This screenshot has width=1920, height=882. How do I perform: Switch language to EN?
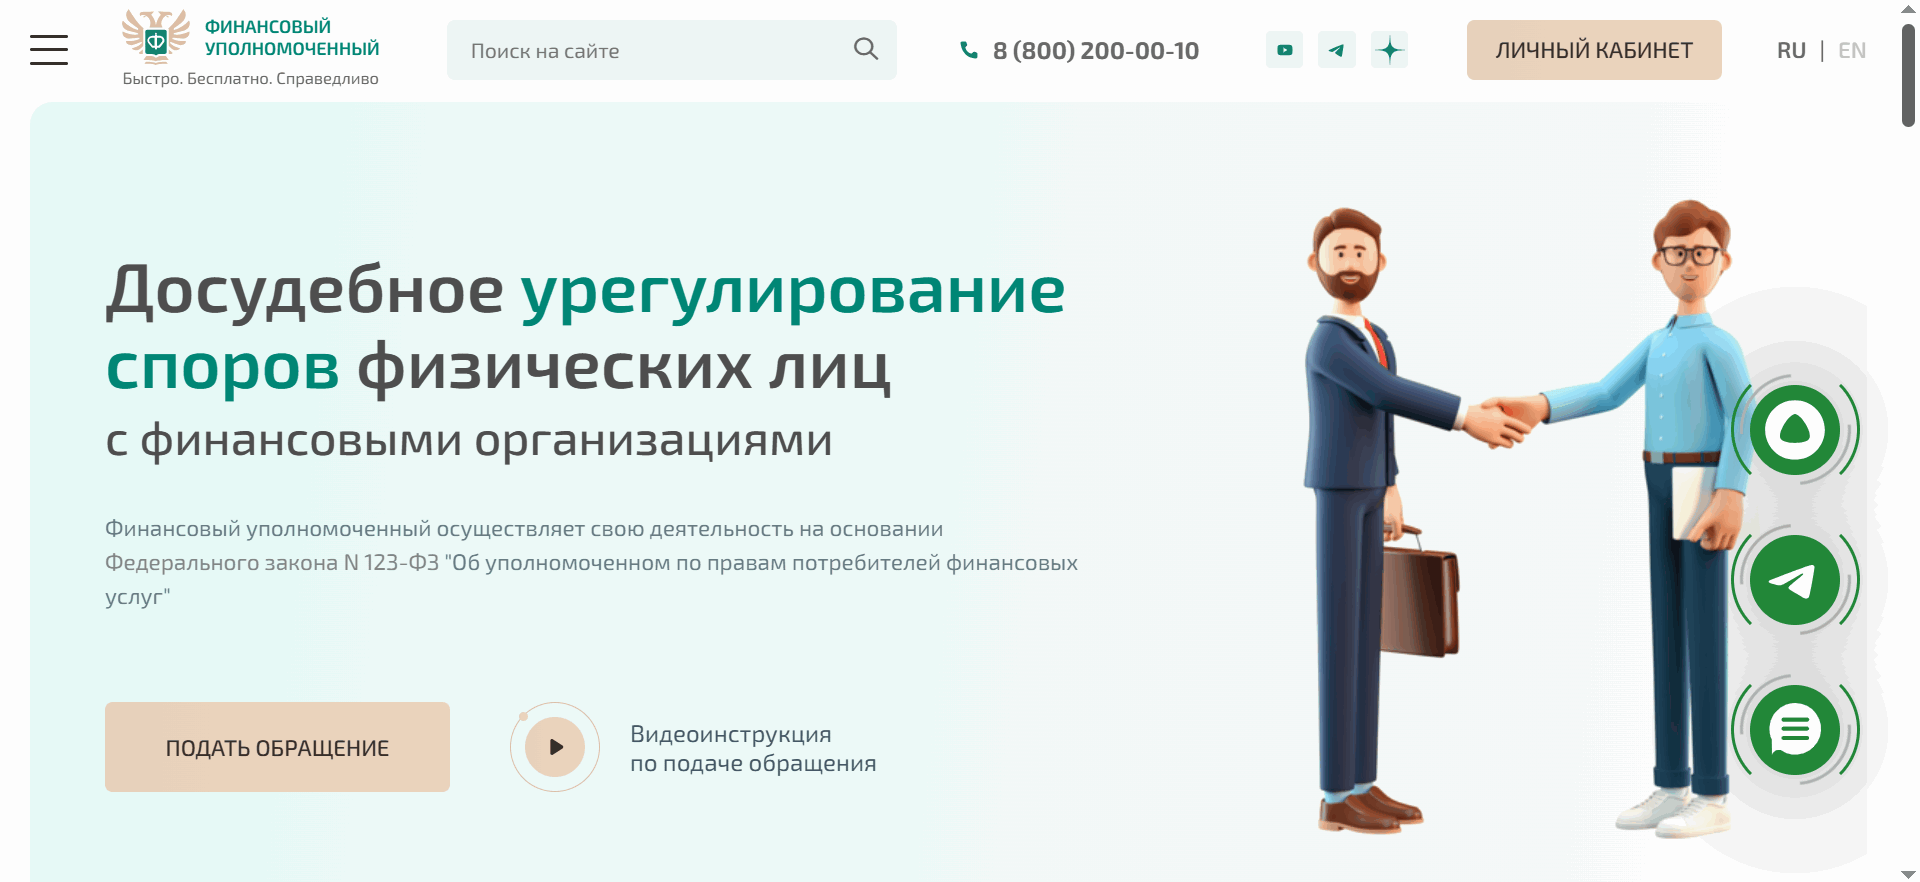coord(1852,50)
